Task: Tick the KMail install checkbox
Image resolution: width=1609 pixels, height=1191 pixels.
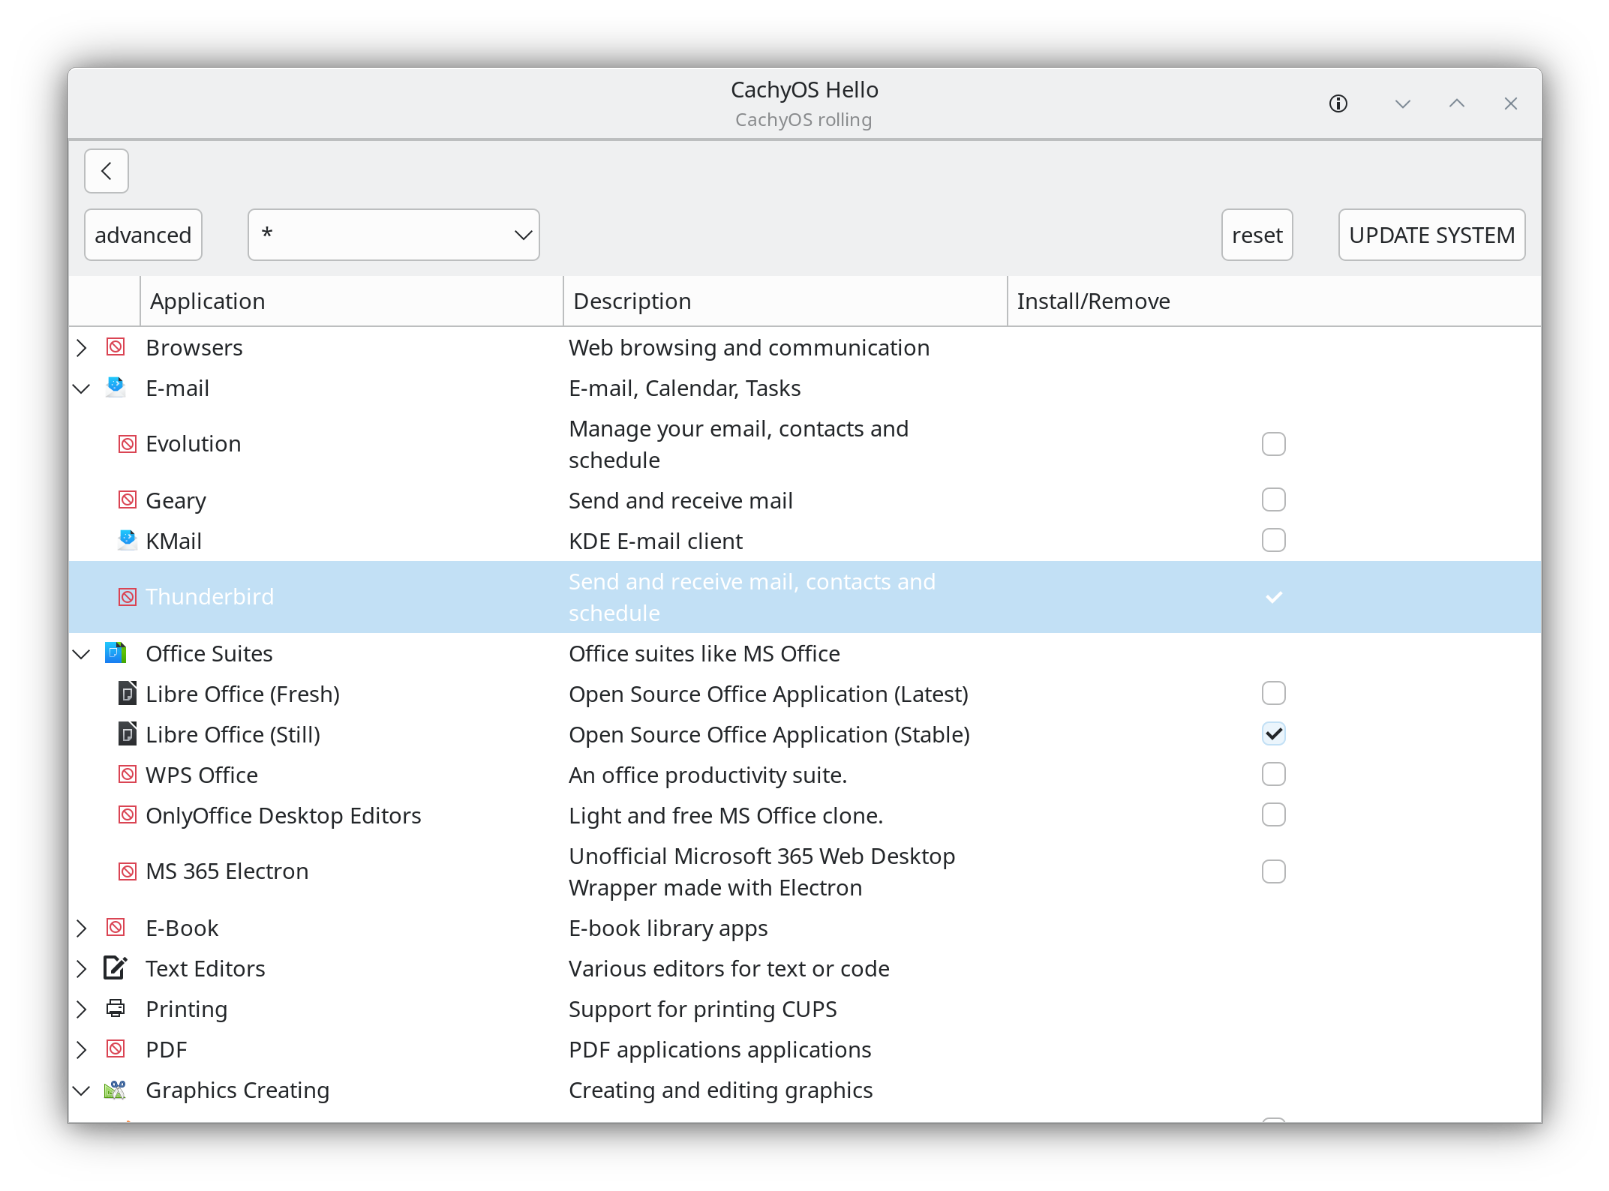Action: click(x=1273, y=540)
